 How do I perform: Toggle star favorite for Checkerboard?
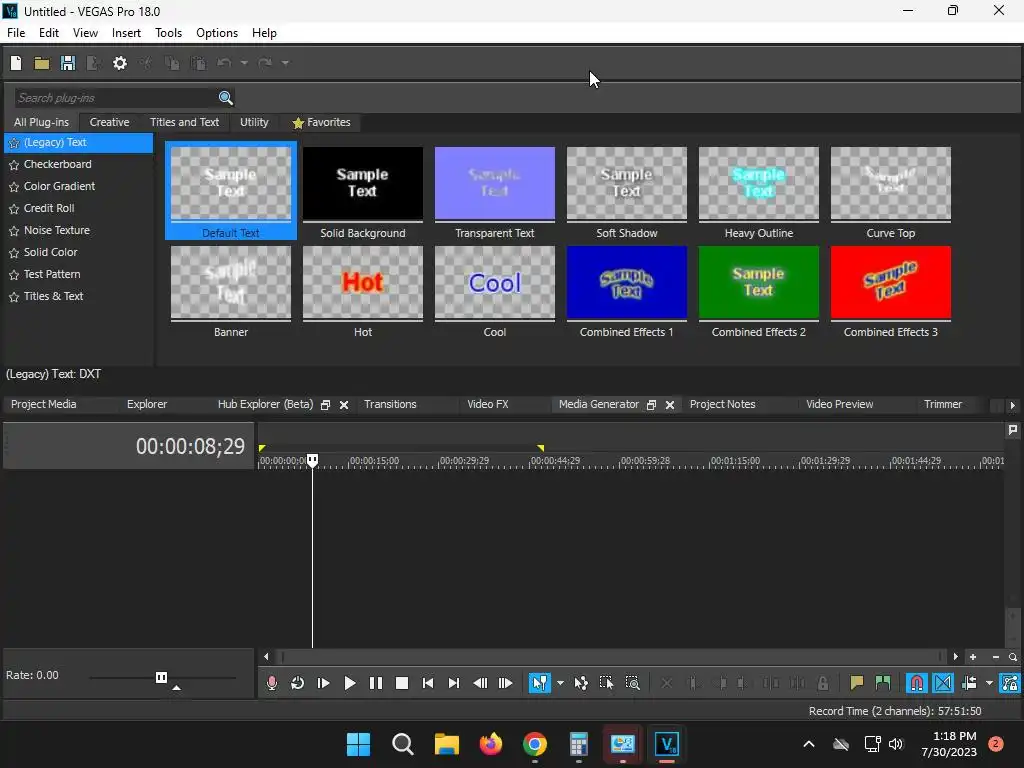point(14,165)
